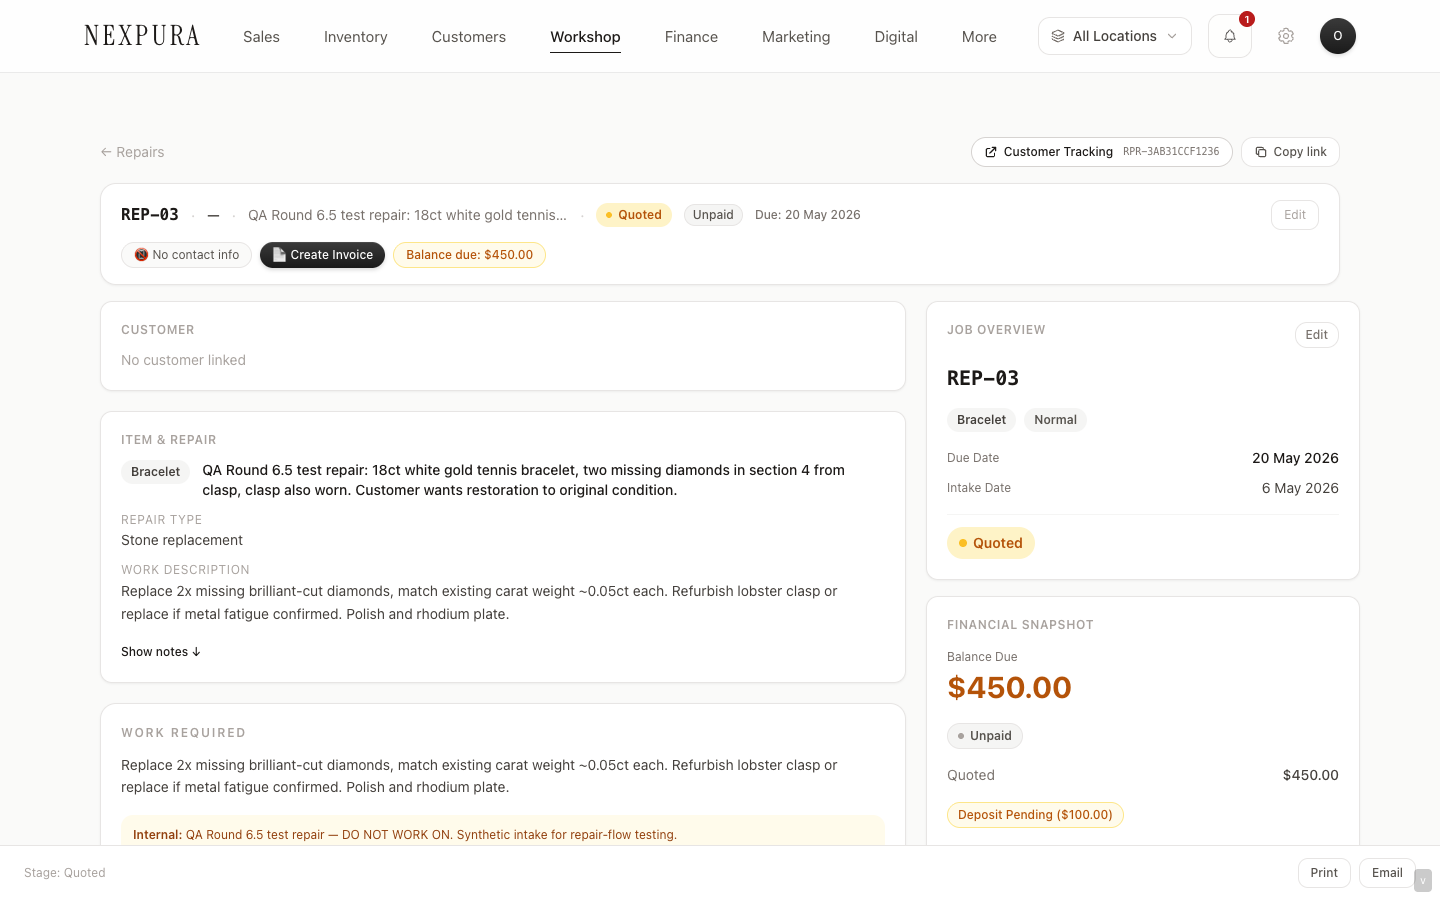Screen dimensions: 1440x900
Task: Click the Quoted status in Job Overview
Action: click(x=991, y=543)
